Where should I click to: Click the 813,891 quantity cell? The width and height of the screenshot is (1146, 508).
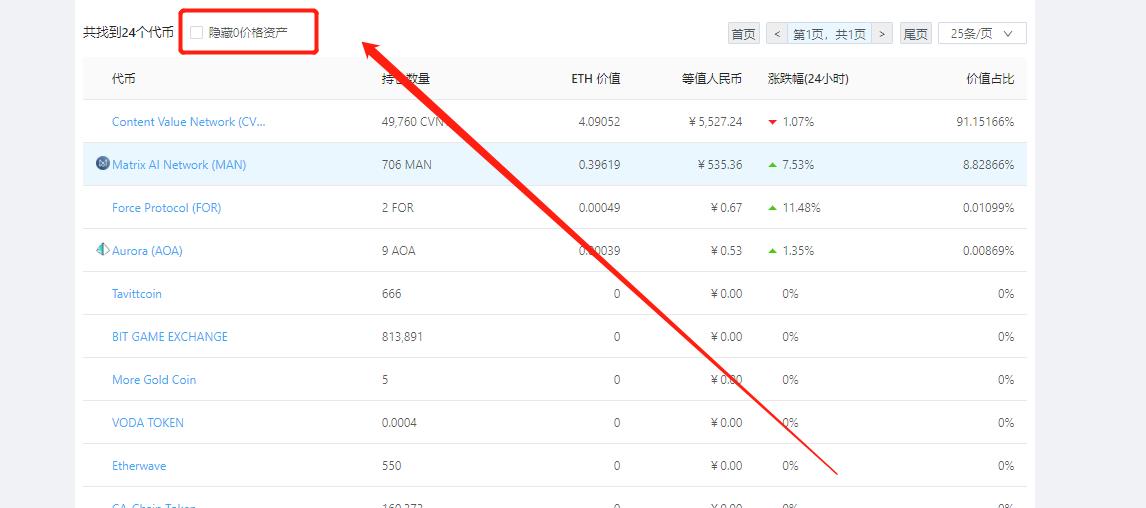click(402, 337)
